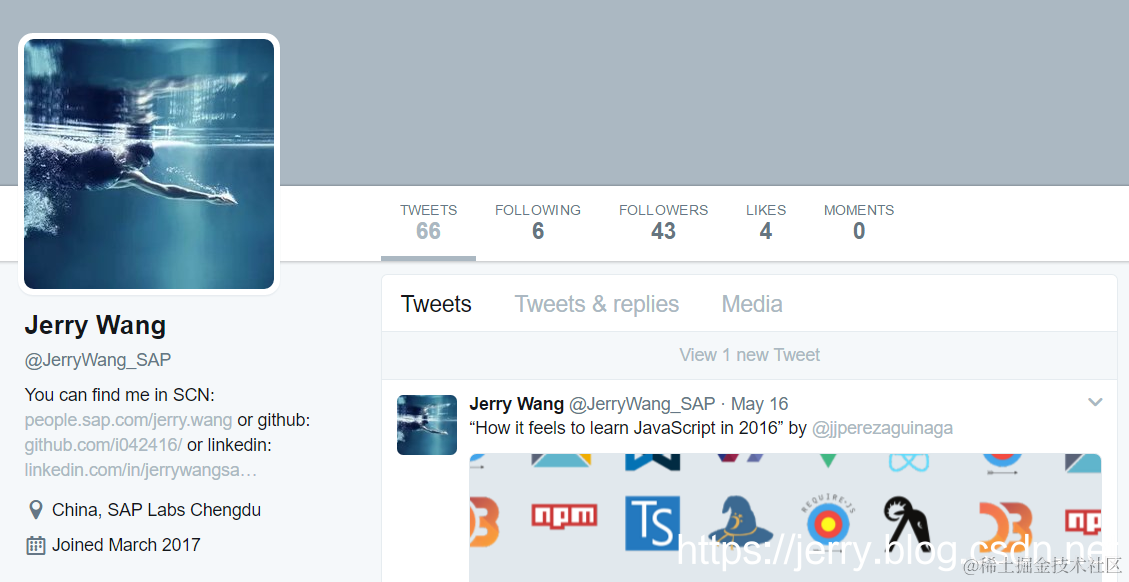Switch to Tweets & replies tab
Image resolution: width=1129 pixels, height=582 pixels.
point(597,304)
